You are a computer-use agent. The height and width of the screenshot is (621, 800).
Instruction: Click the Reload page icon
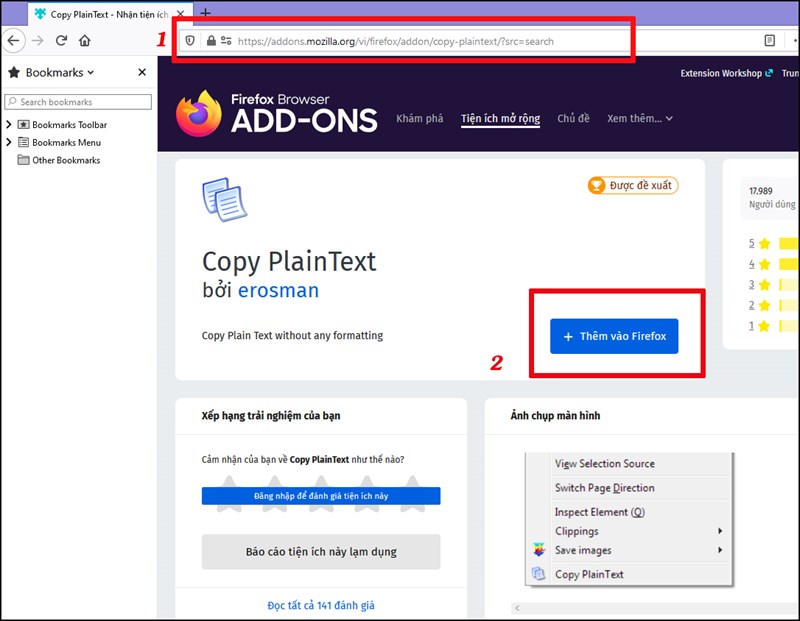pos(62,42)
